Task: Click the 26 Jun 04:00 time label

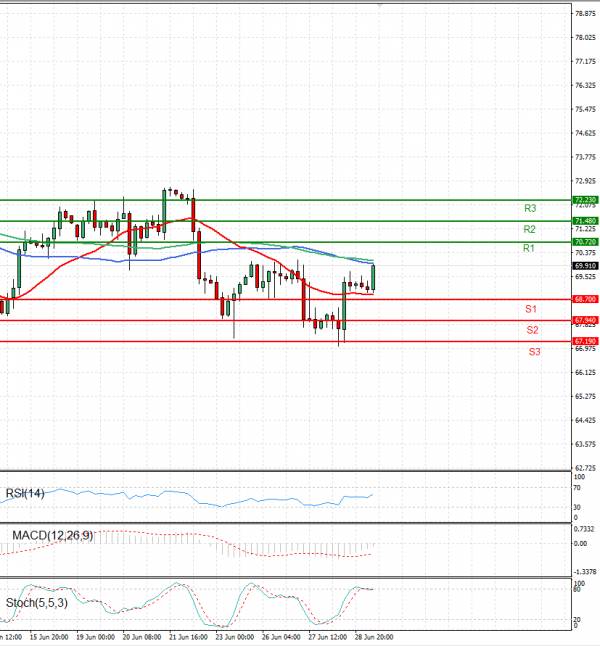Action: tap(281, 637)
